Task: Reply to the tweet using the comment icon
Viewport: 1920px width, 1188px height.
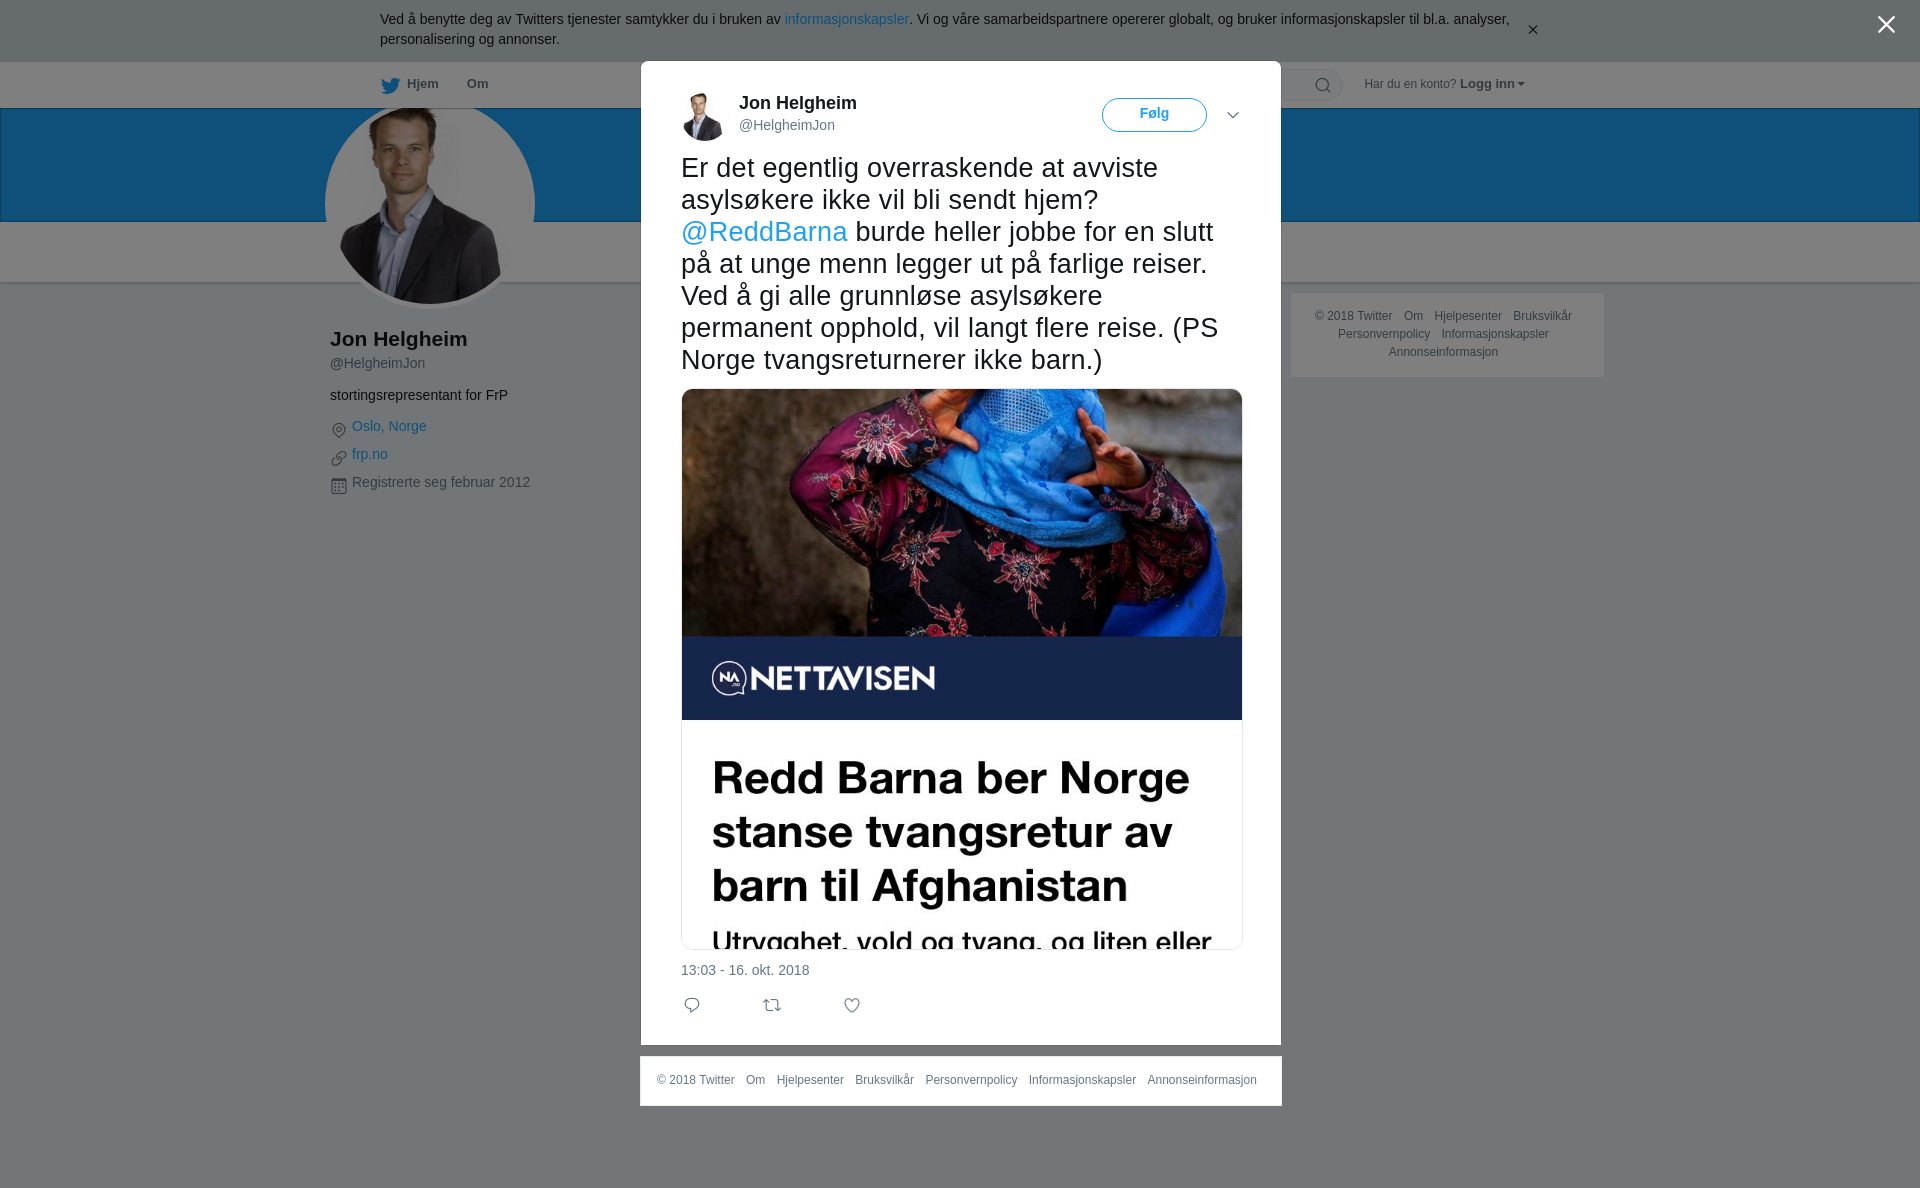Action: tap(692, 1005)
